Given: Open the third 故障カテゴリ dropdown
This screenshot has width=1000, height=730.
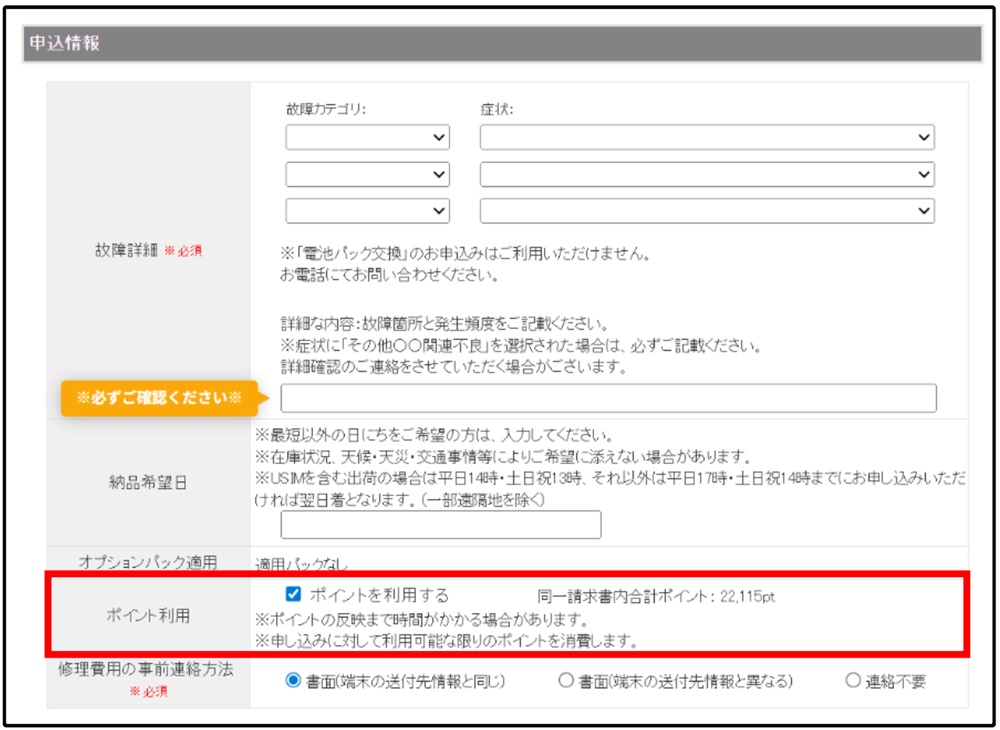Looking at the screenshot, I should pos(366,210).
